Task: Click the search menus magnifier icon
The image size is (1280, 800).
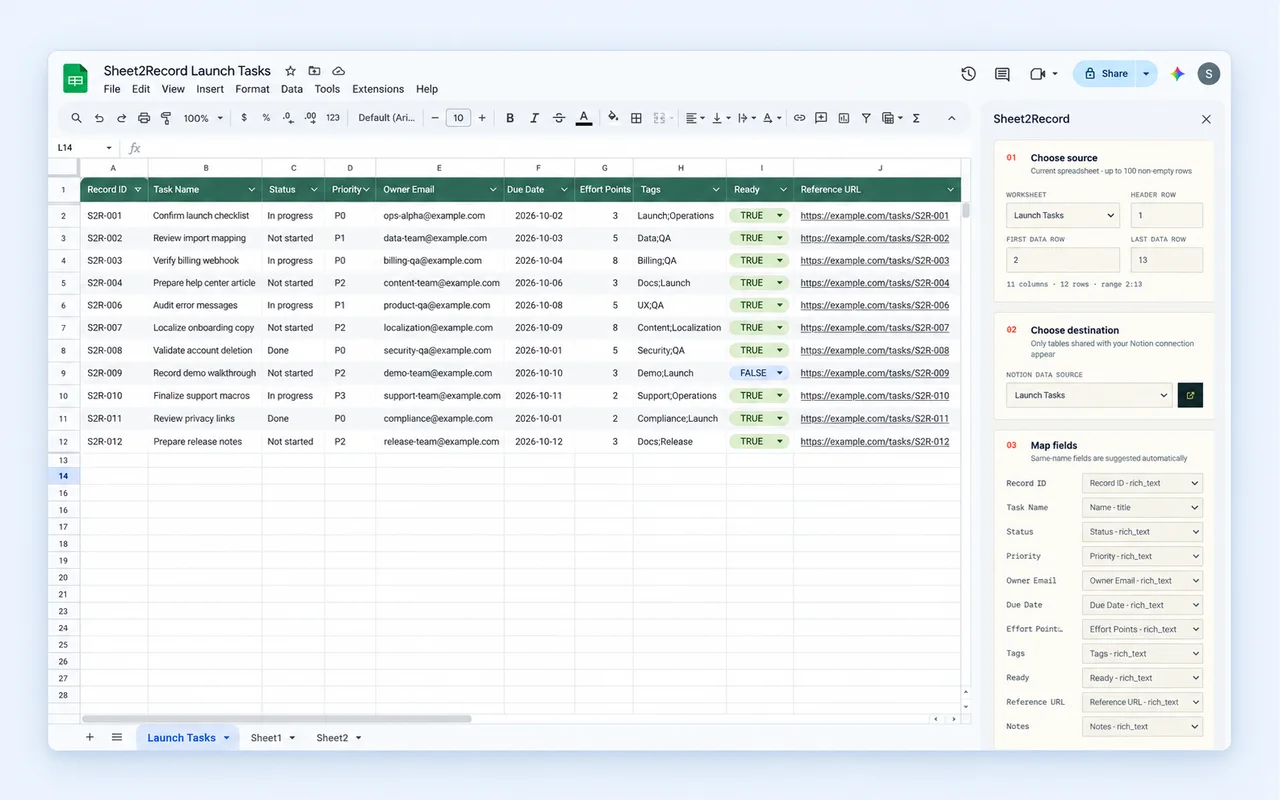Action: pos(76,118)
